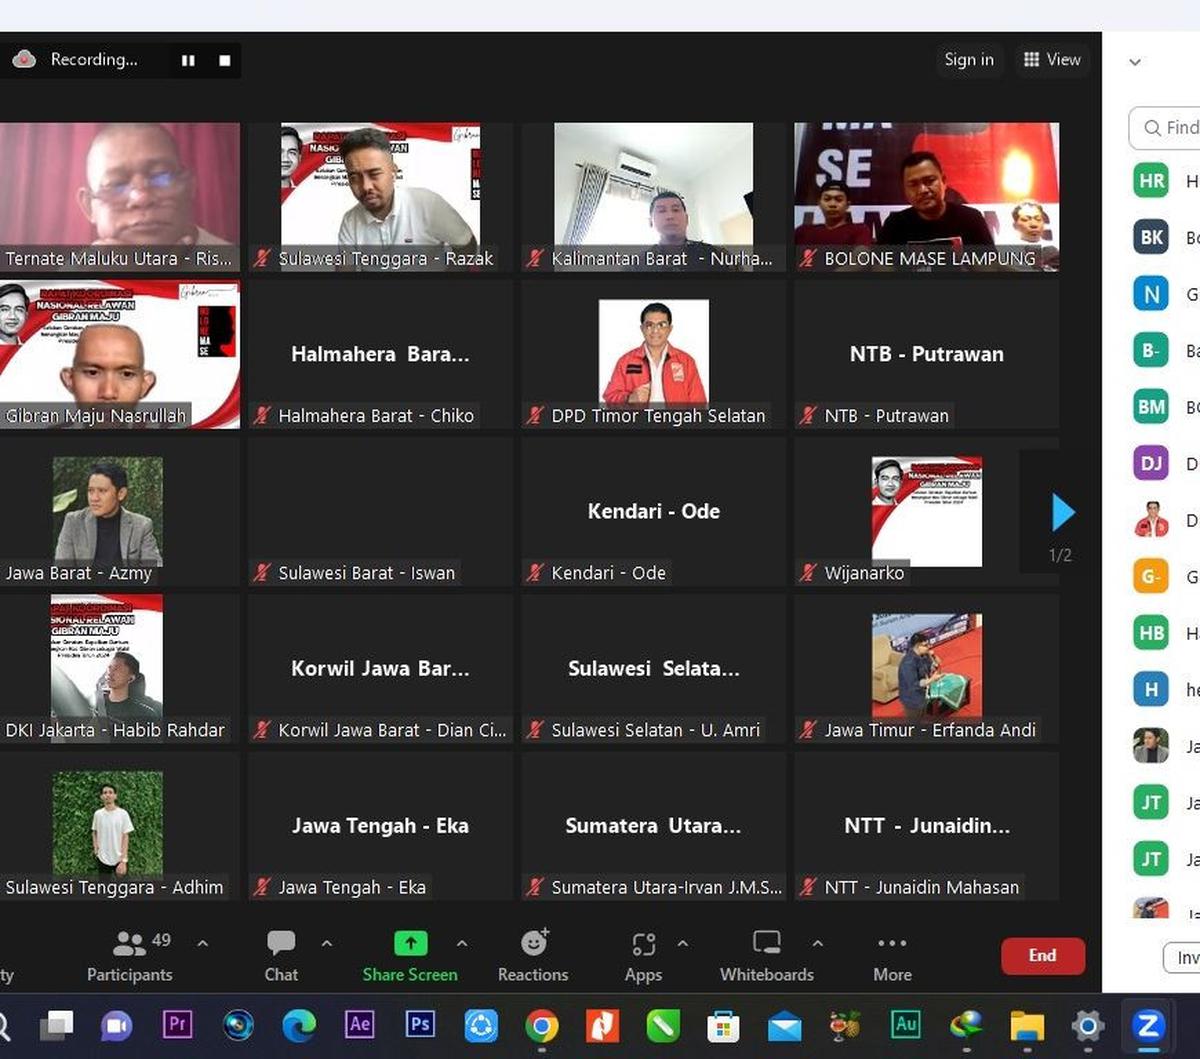Screen dimensions: 1200x1059
Task: Click the "Gibran Maju Nasrullah" name label
Action: click(96, 416)
